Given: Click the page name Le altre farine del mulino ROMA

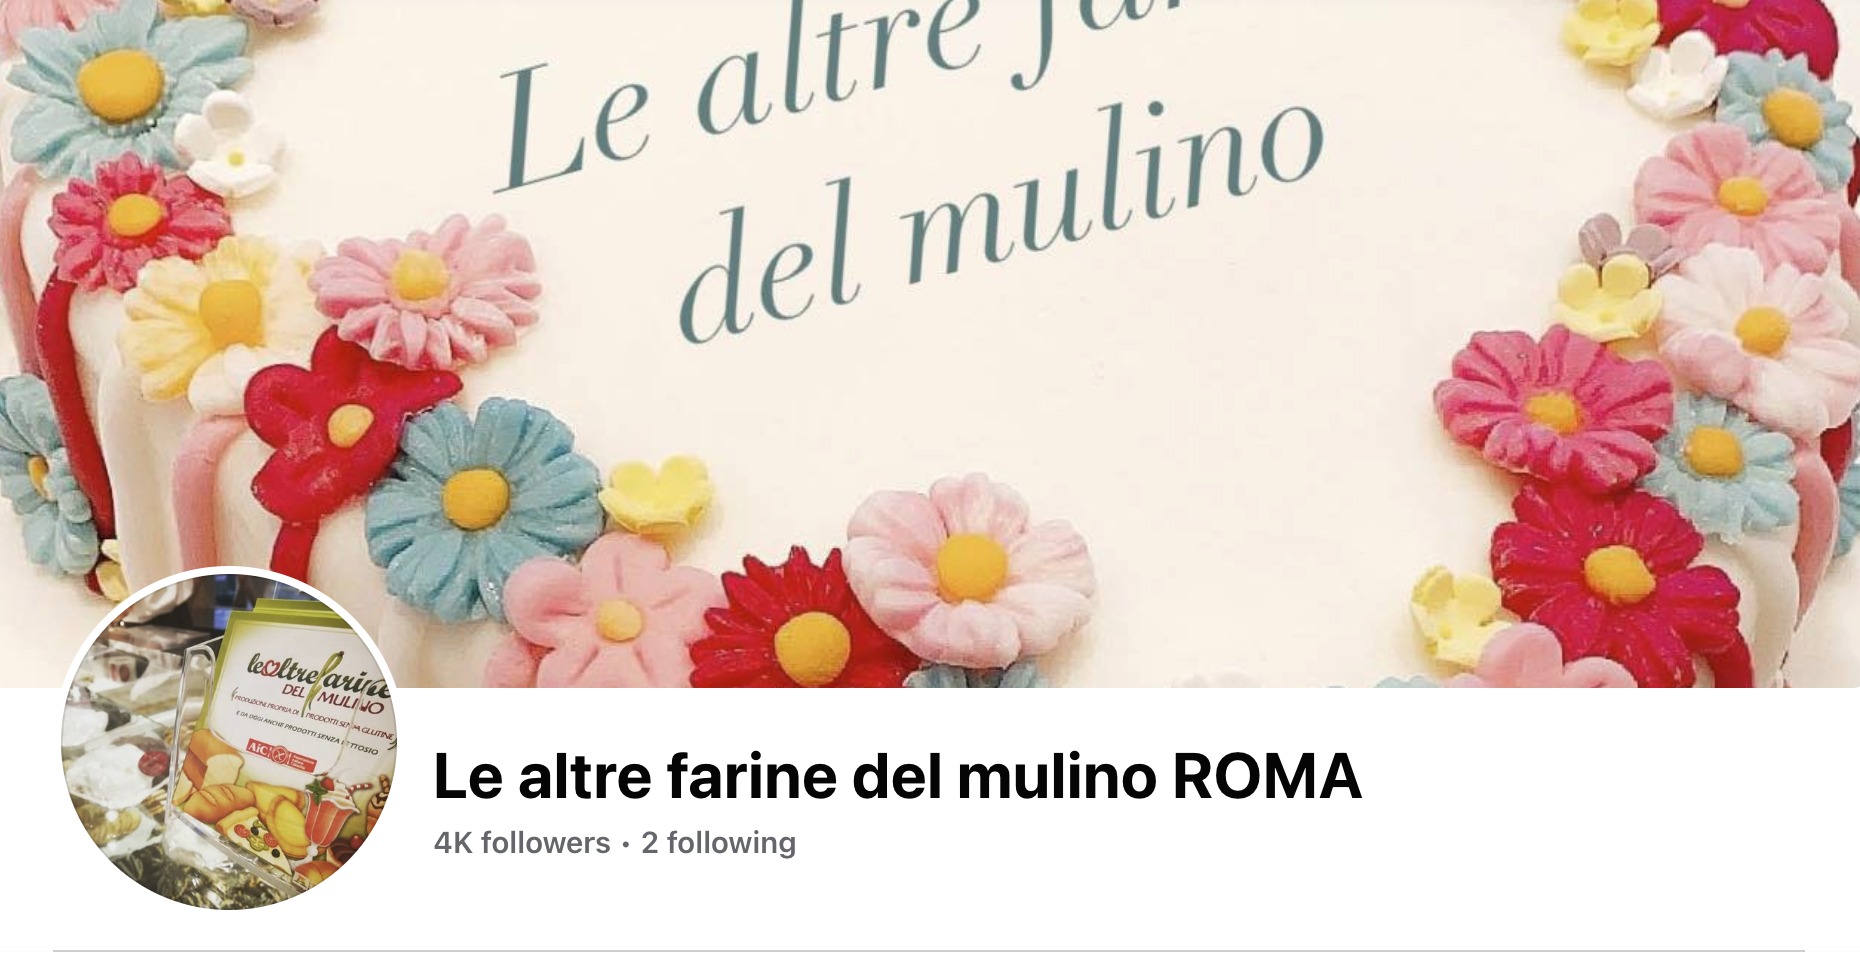Looking at the screenshot, I should [x=897, y=776].
